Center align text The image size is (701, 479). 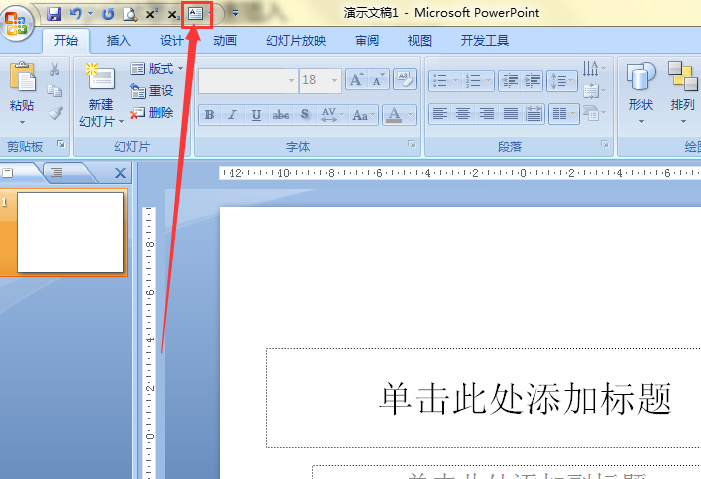(x=463, y=114)
